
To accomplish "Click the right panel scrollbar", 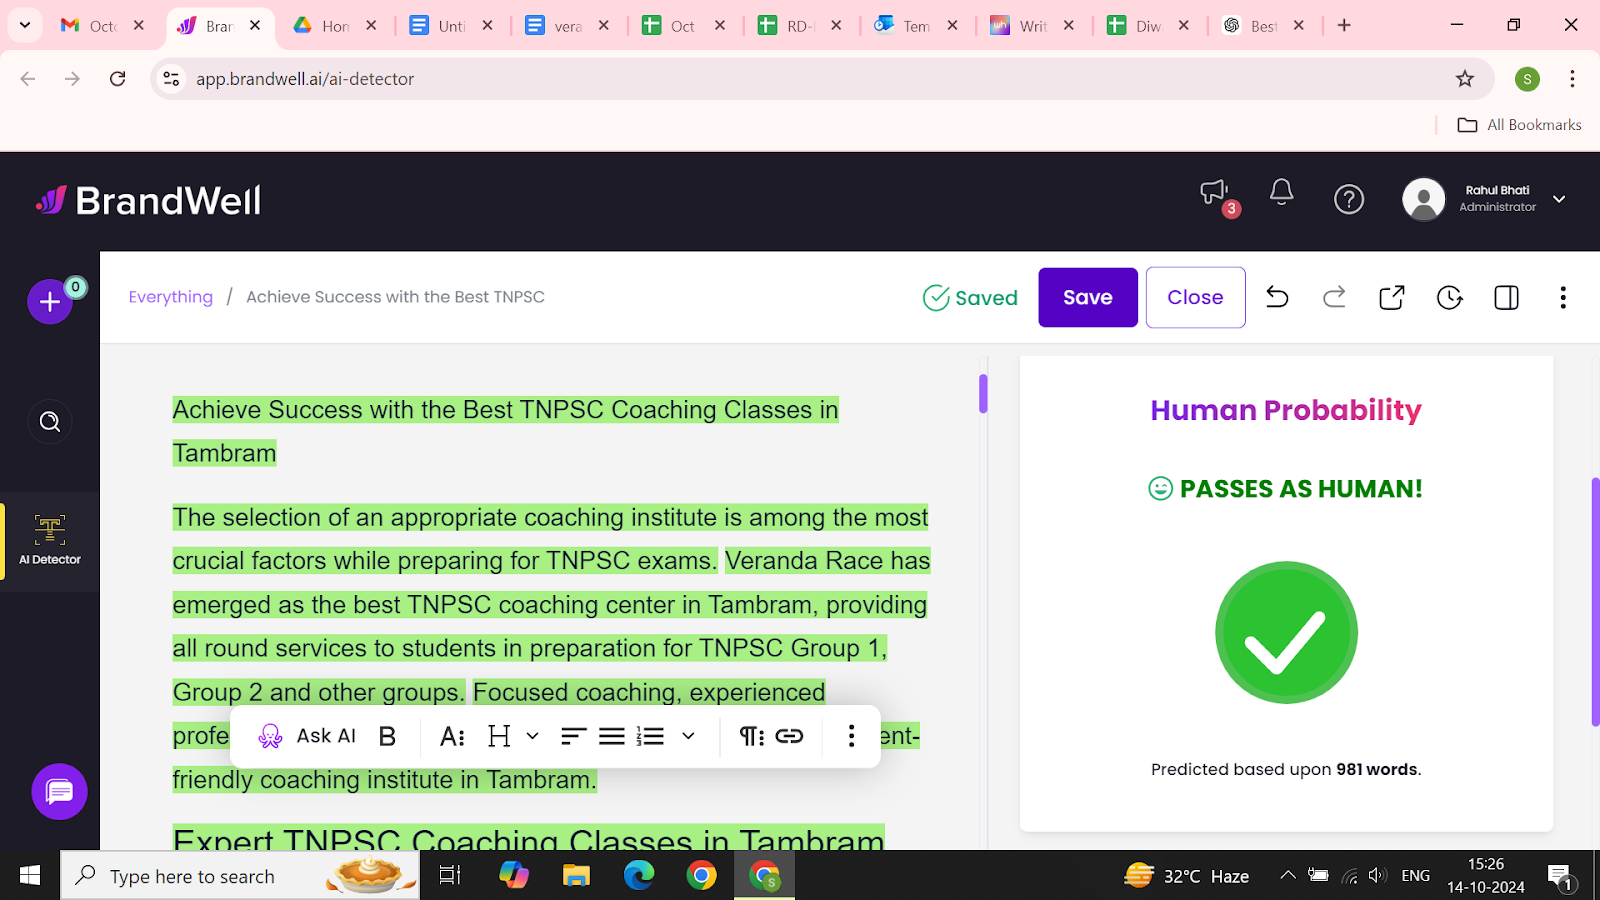I will click(1595, 602).
